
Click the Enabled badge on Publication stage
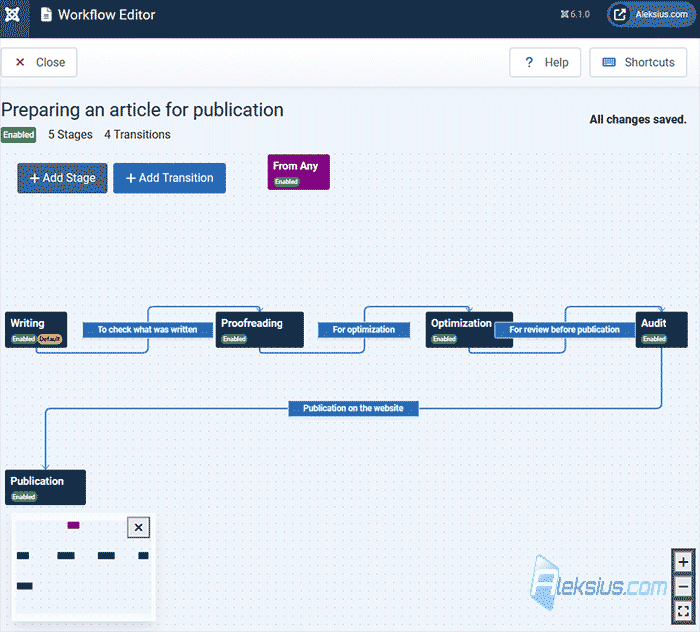[x=24, y=497]
